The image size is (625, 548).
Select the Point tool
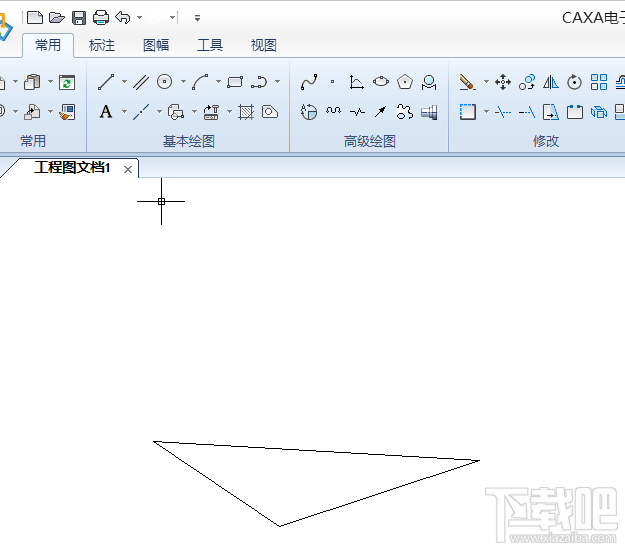click(332, 82)
